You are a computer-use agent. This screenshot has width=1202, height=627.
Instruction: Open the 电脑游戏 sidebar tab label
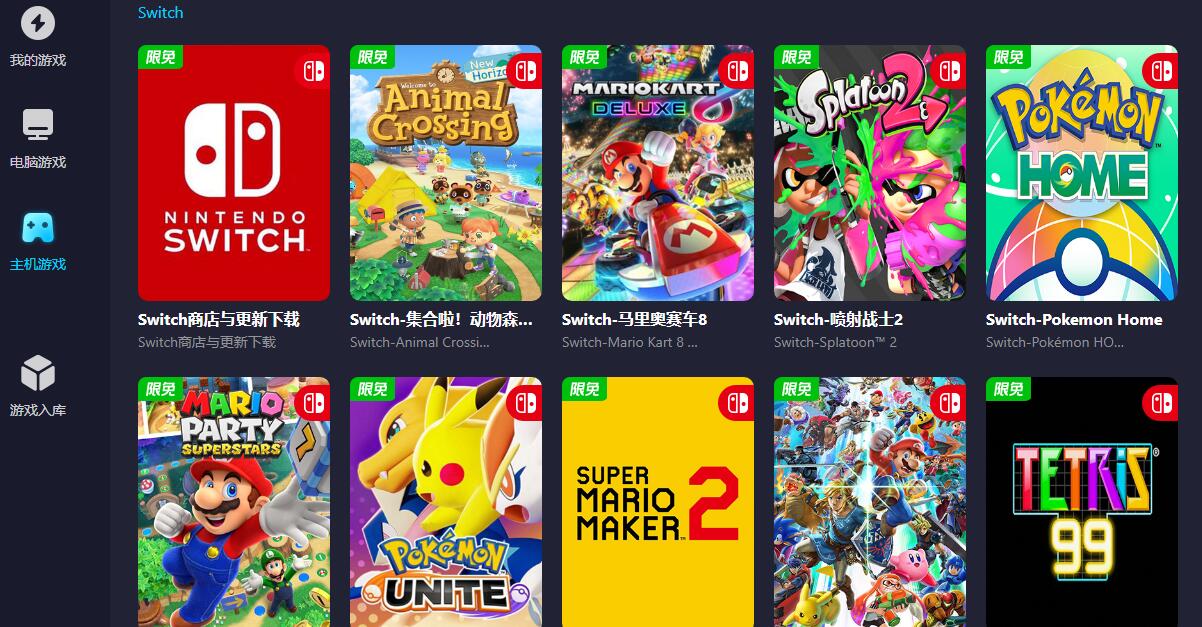(38, 162)
